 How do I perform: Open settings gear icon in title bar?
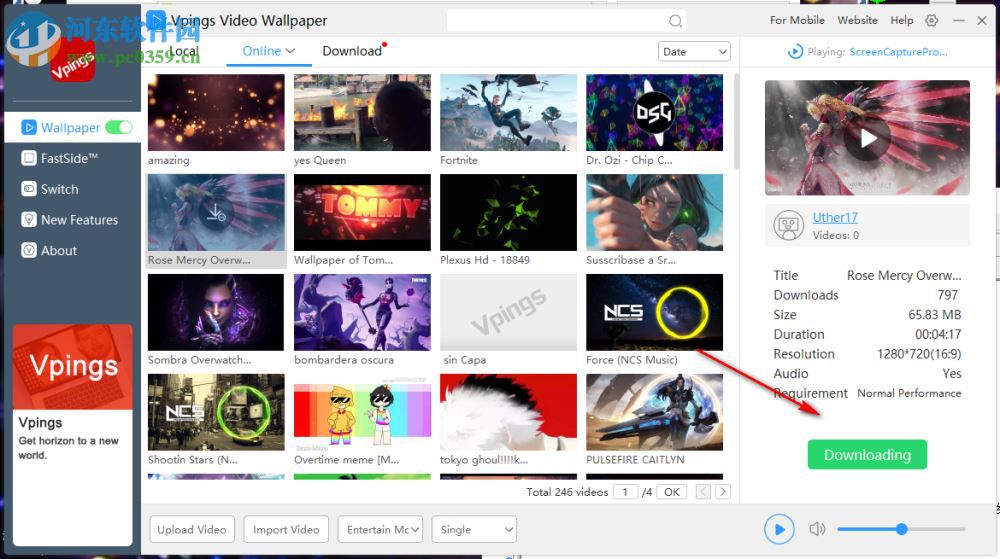tap(932, 20)
